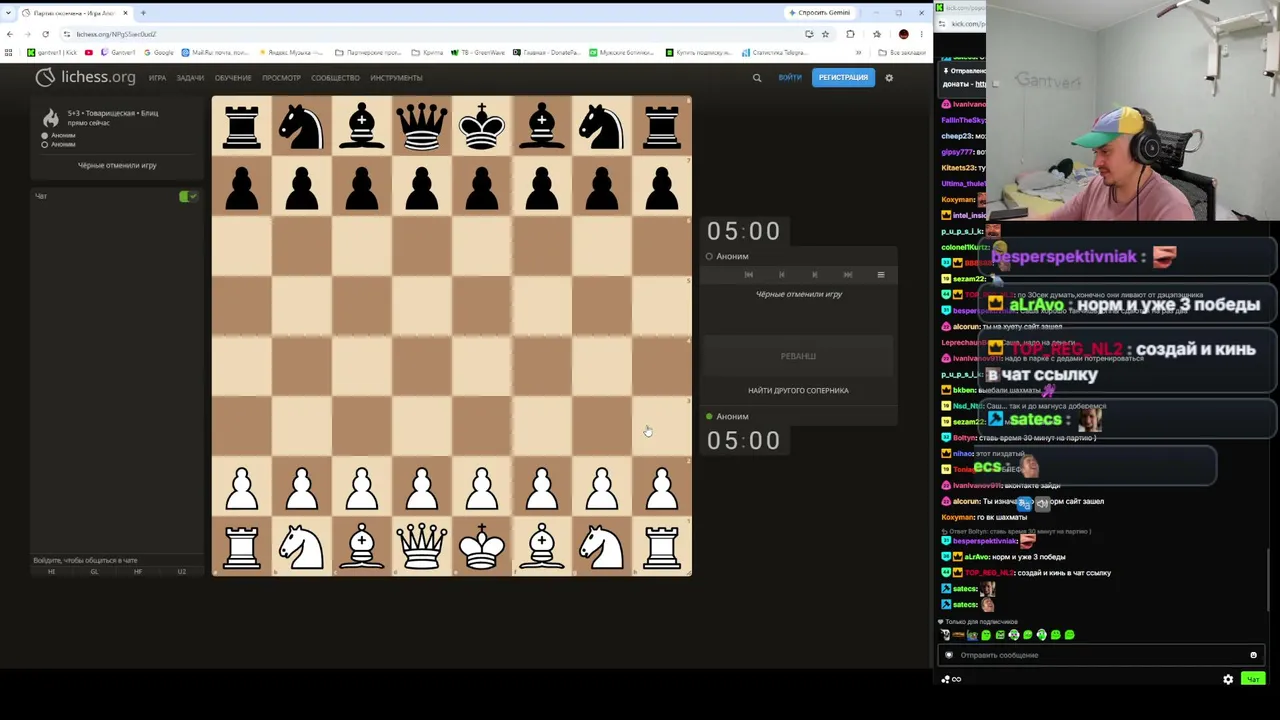Image resolution: width=1280 pixels, height=720 pixels.
Task: Open the СООБЩЕСТВО menu
Action: tap(335, 77)
